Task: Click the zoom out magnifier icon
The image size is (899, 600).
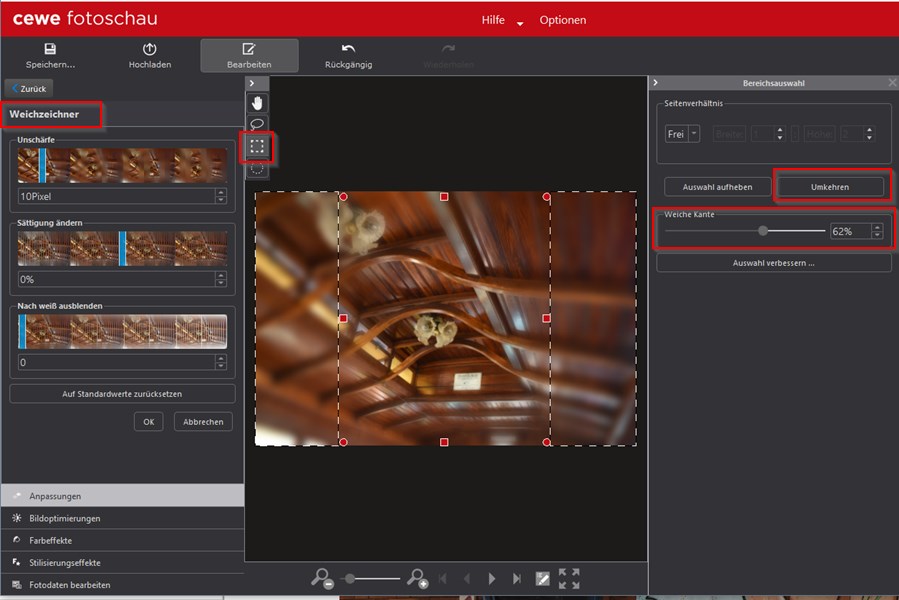Action: pyautogui.click(x=322, y=578)
